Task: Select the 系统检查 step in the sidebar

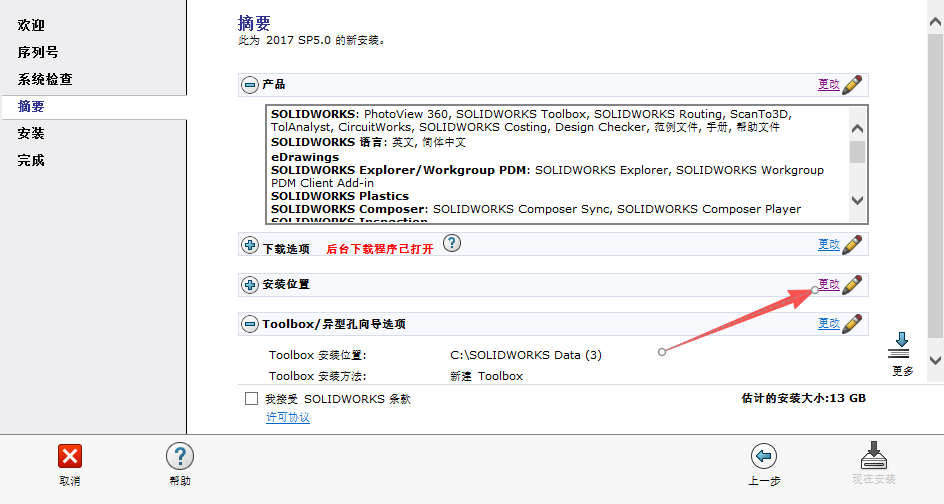Action: coord(45,79)
